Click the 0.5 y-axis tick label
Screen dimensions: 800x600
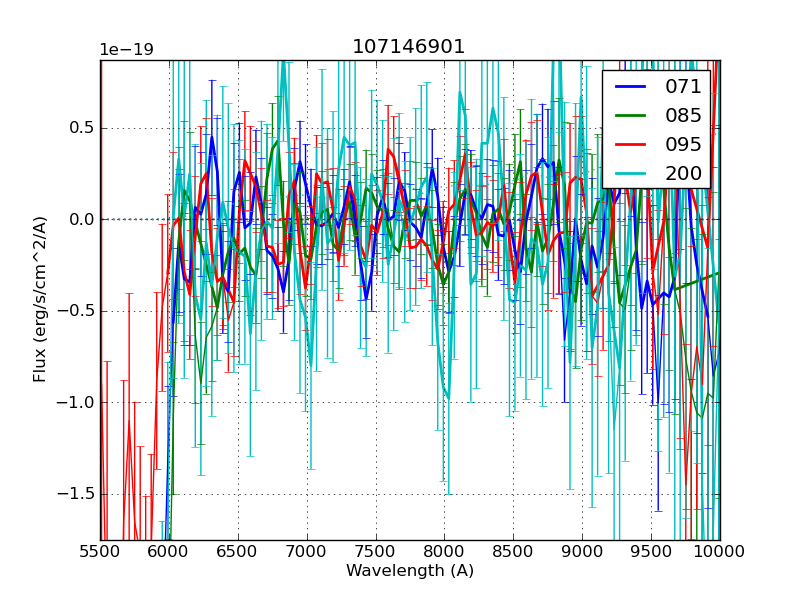(x=81, y=128)
